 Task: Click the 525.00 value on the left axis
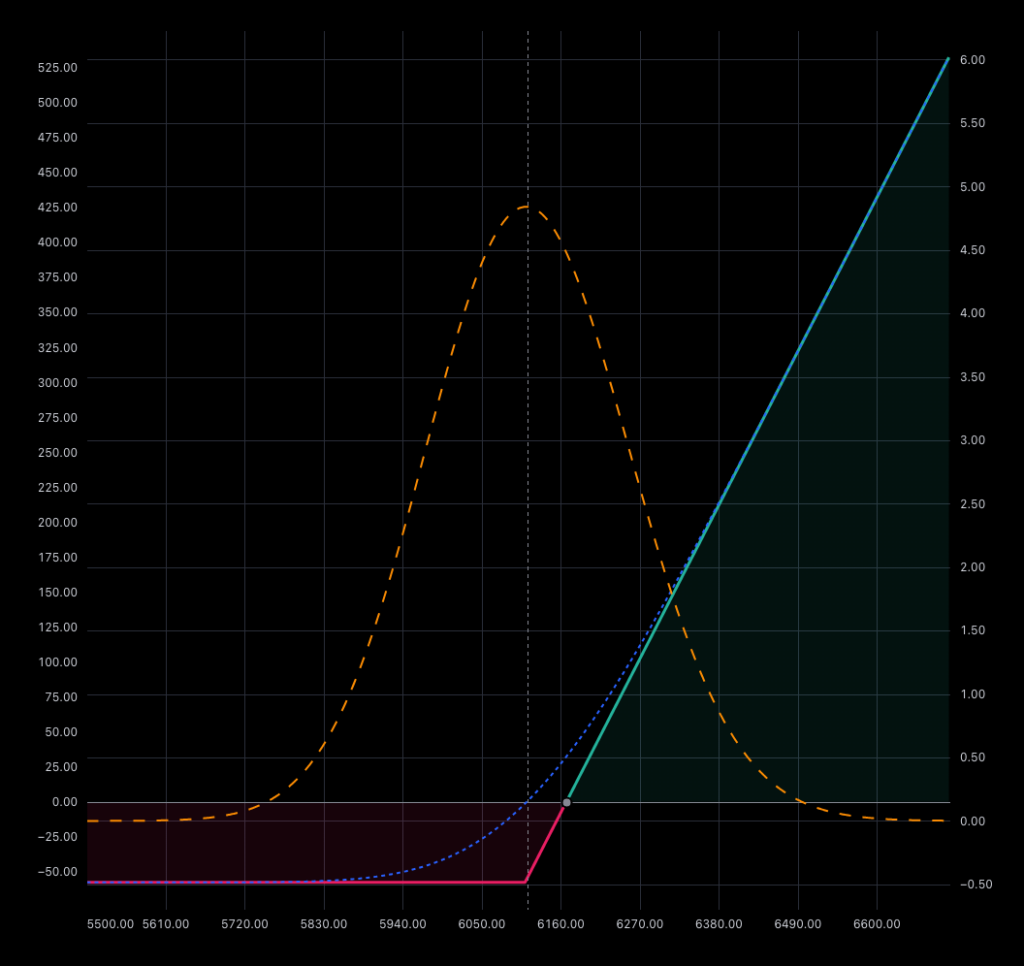point(57,68)
